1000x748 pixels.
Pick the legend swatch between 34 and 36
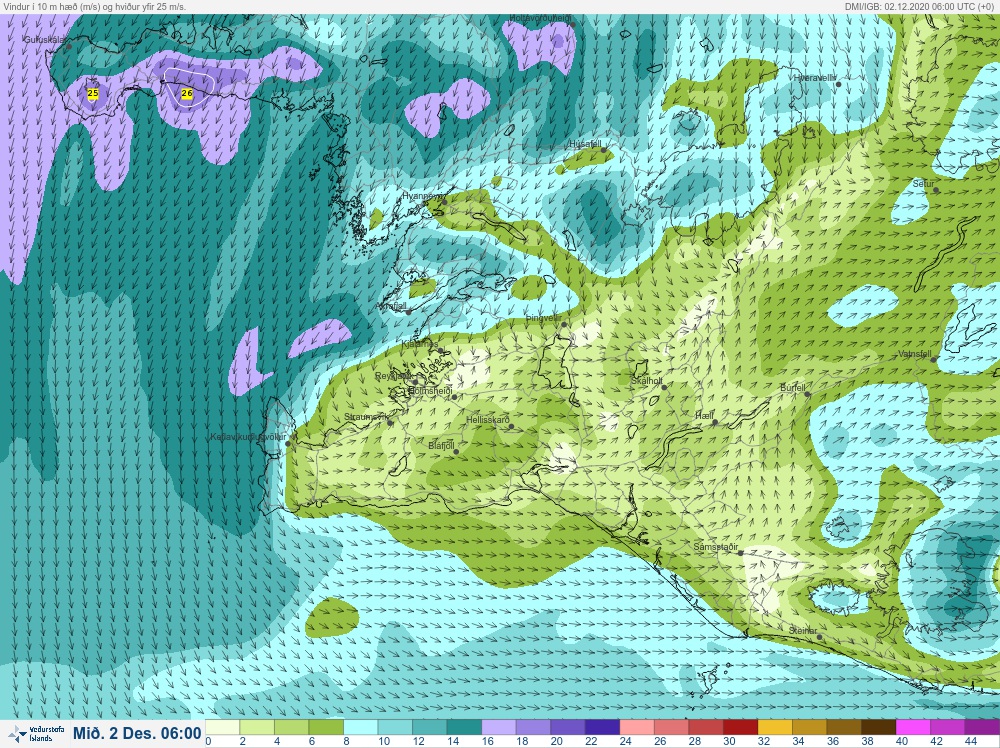click(x=809, y=728)
